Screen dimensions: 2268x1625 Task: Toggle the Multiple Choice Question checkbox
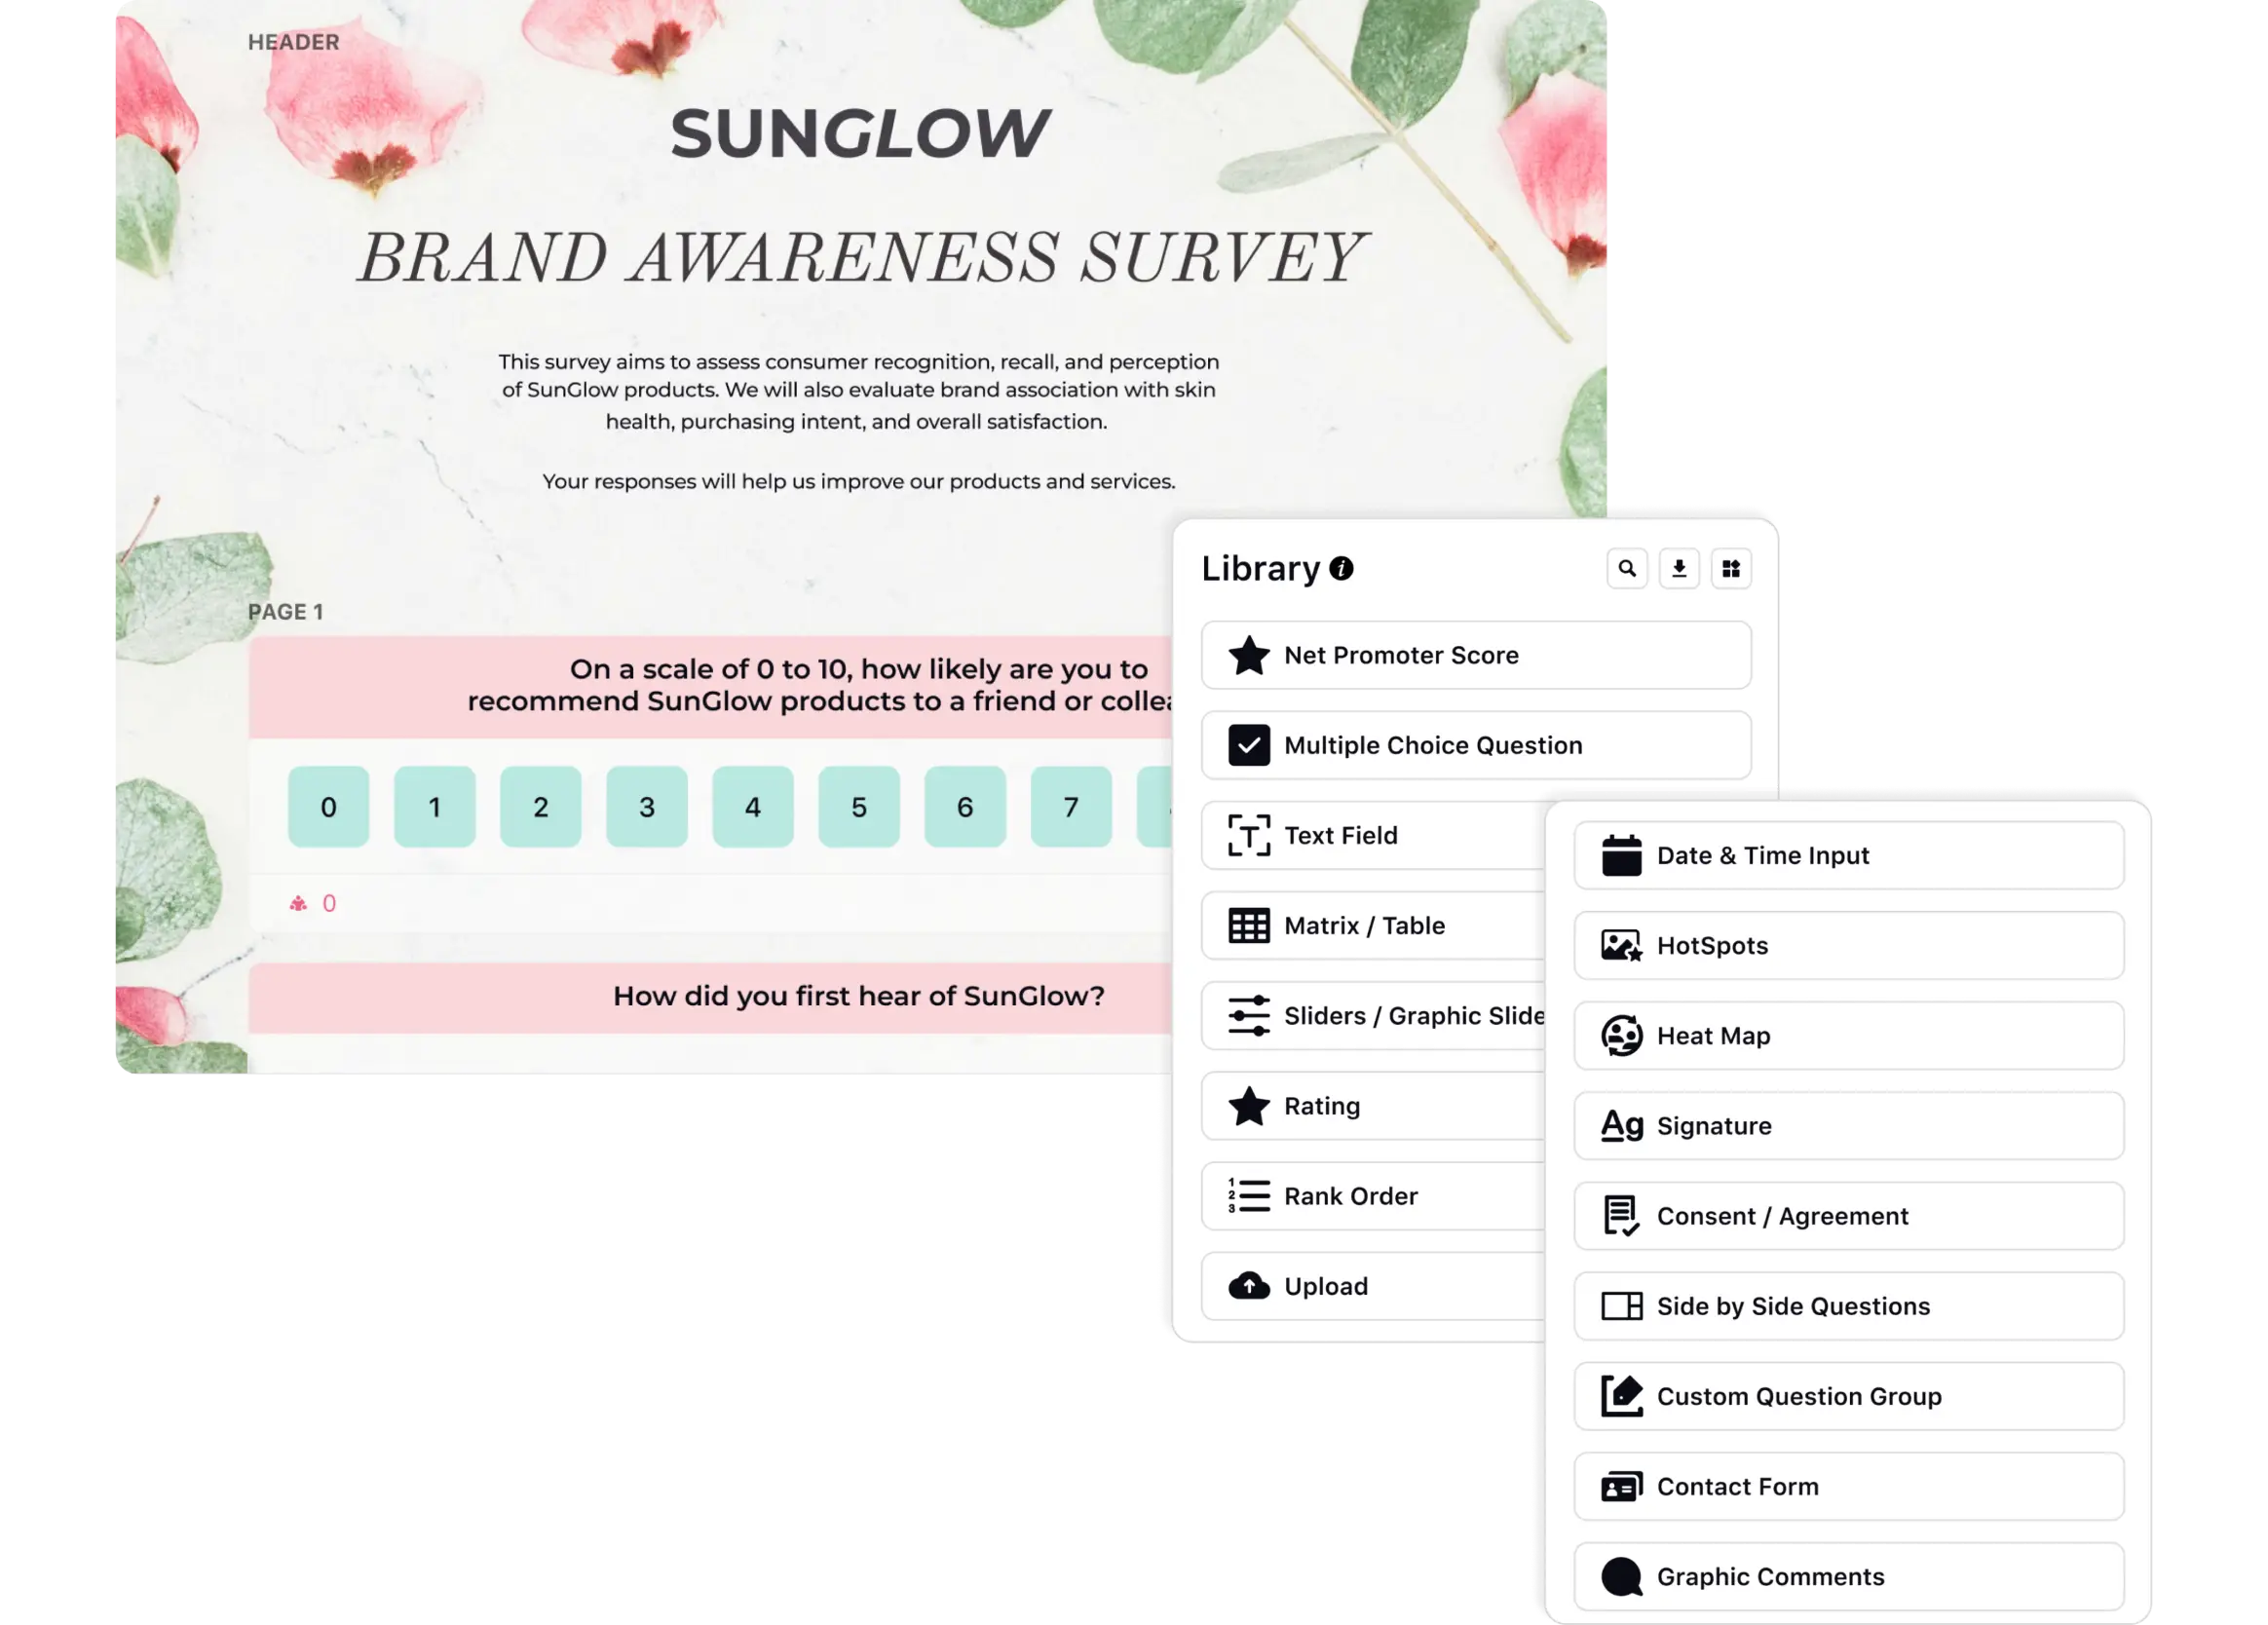1248,744
